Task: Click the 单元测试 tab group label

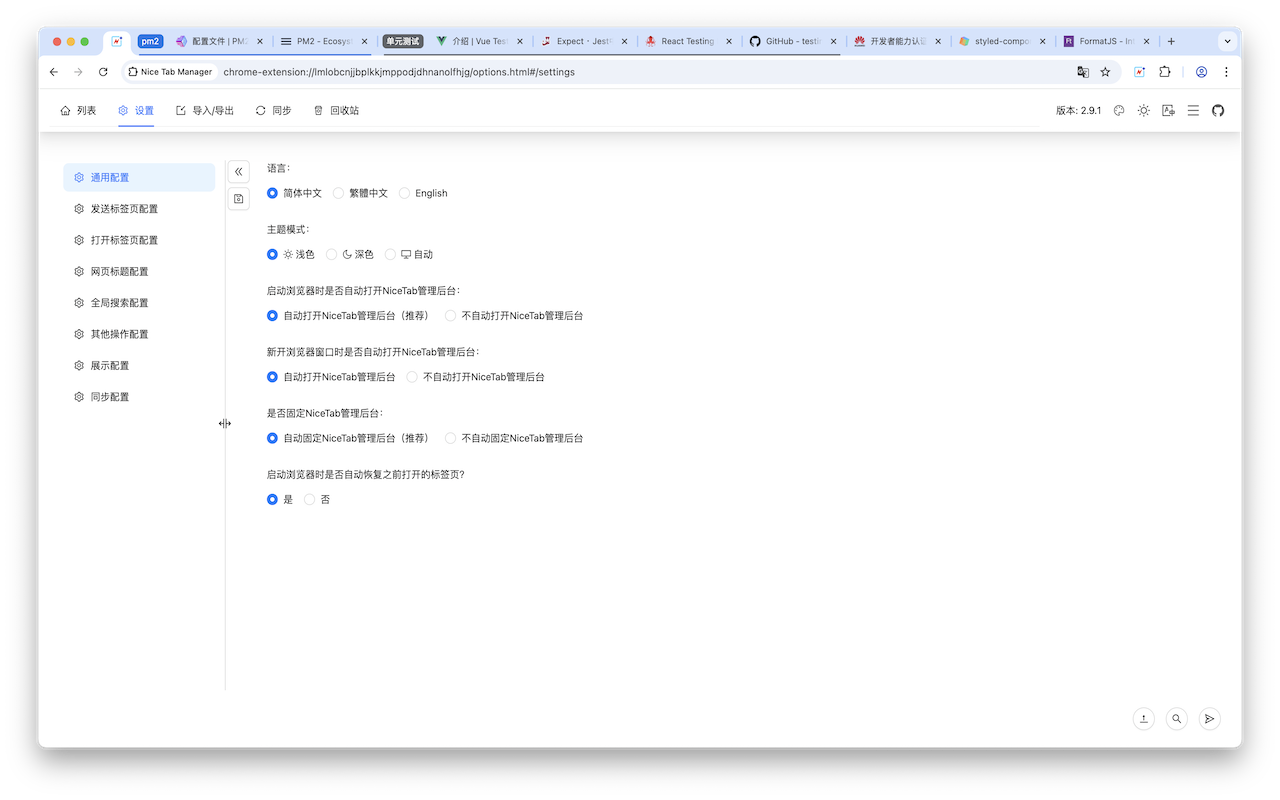Action: coord(403,41)
